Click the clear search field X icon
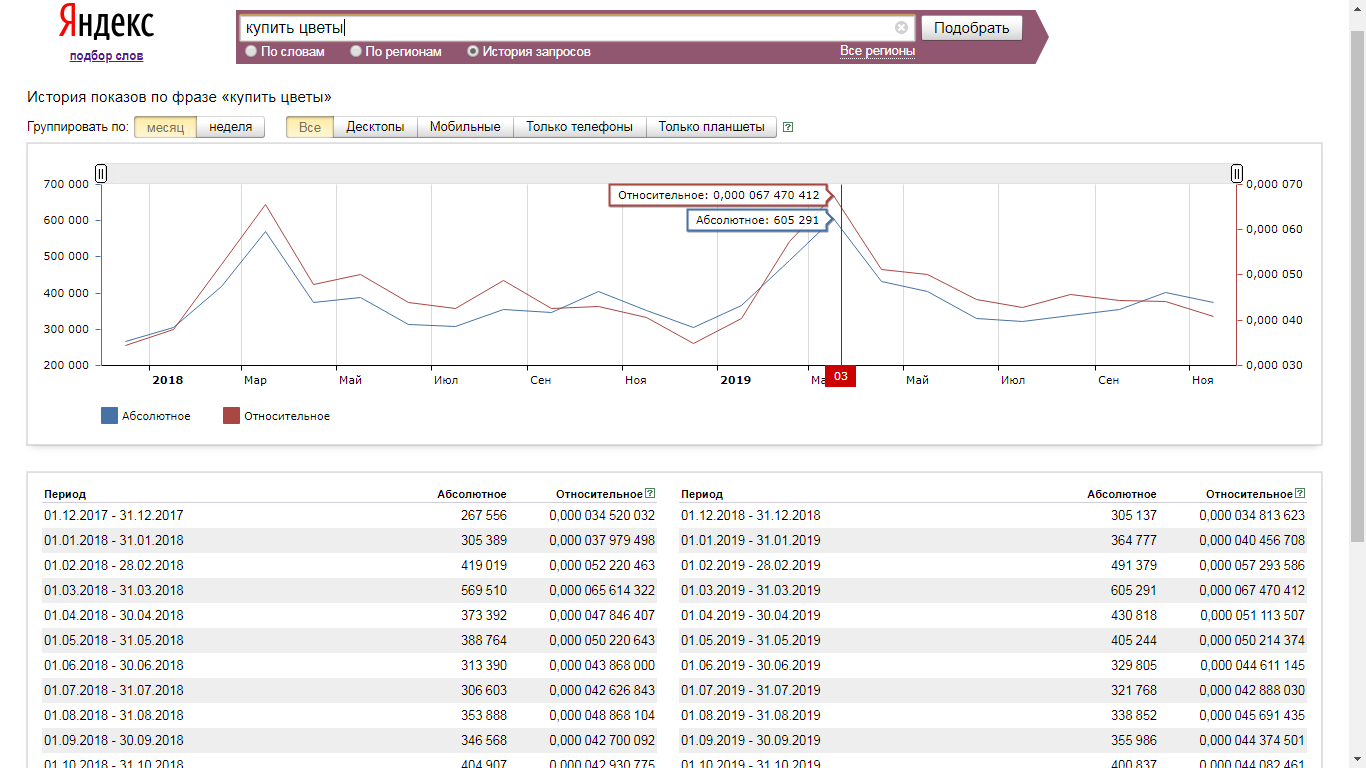The width and height of the screenshot is (1366, 768). [901, 28]
